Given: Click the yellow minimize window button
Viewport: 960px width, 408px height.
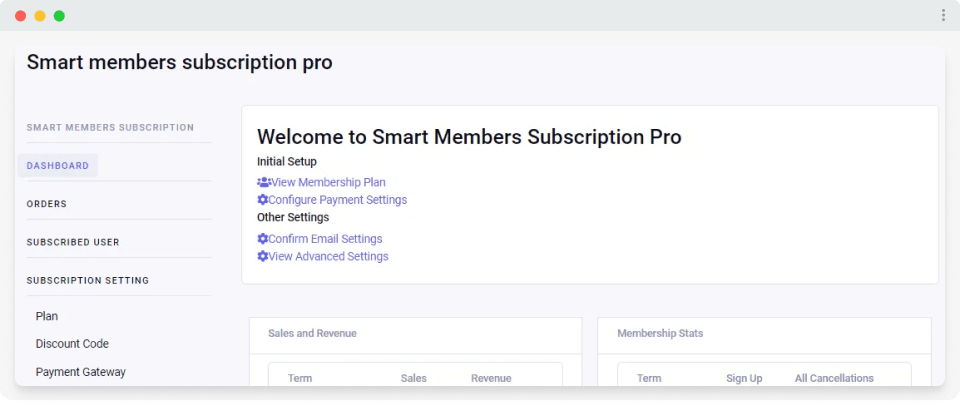Looking at the screenshot, I should pyautogui.click(x=40, y=16).
